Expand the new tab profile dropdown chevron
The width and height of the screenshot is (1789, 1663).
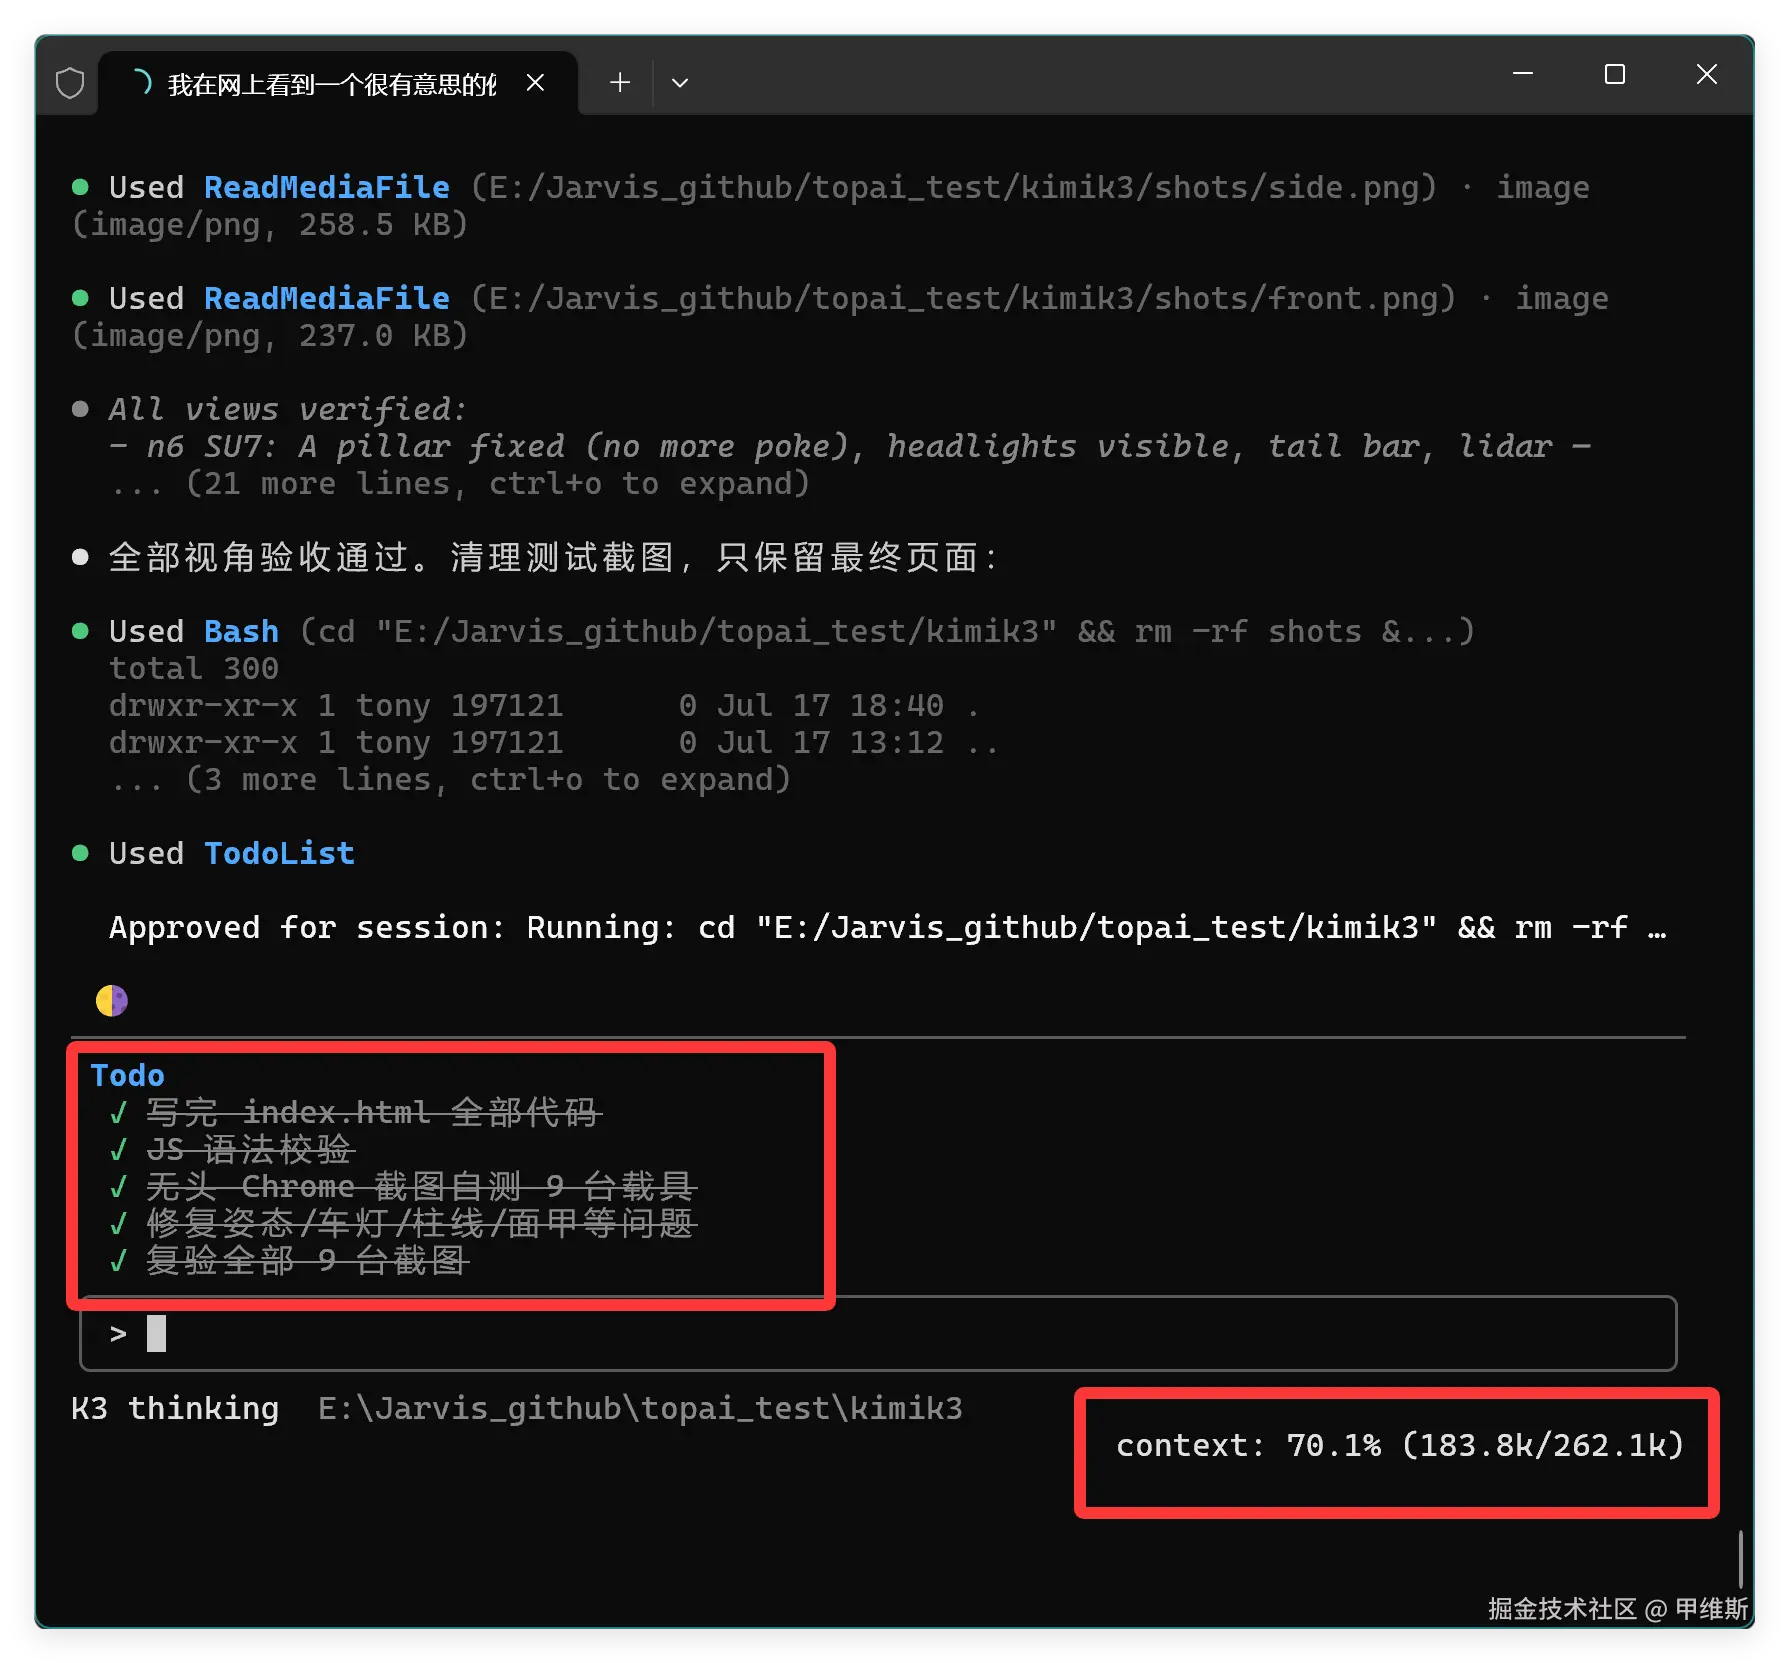(x=680, y=83)
